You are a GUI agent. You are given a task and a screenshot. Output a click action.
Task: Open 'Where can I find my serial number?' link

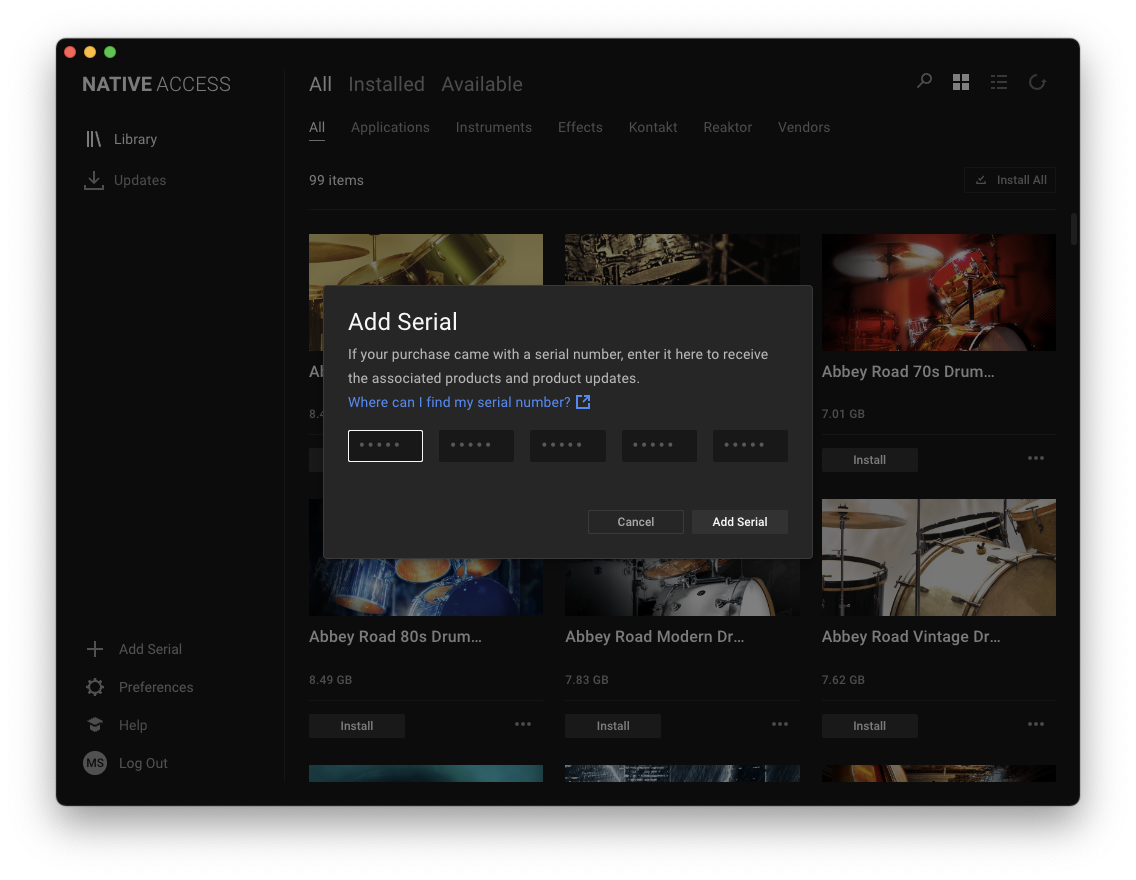point(459,402)
